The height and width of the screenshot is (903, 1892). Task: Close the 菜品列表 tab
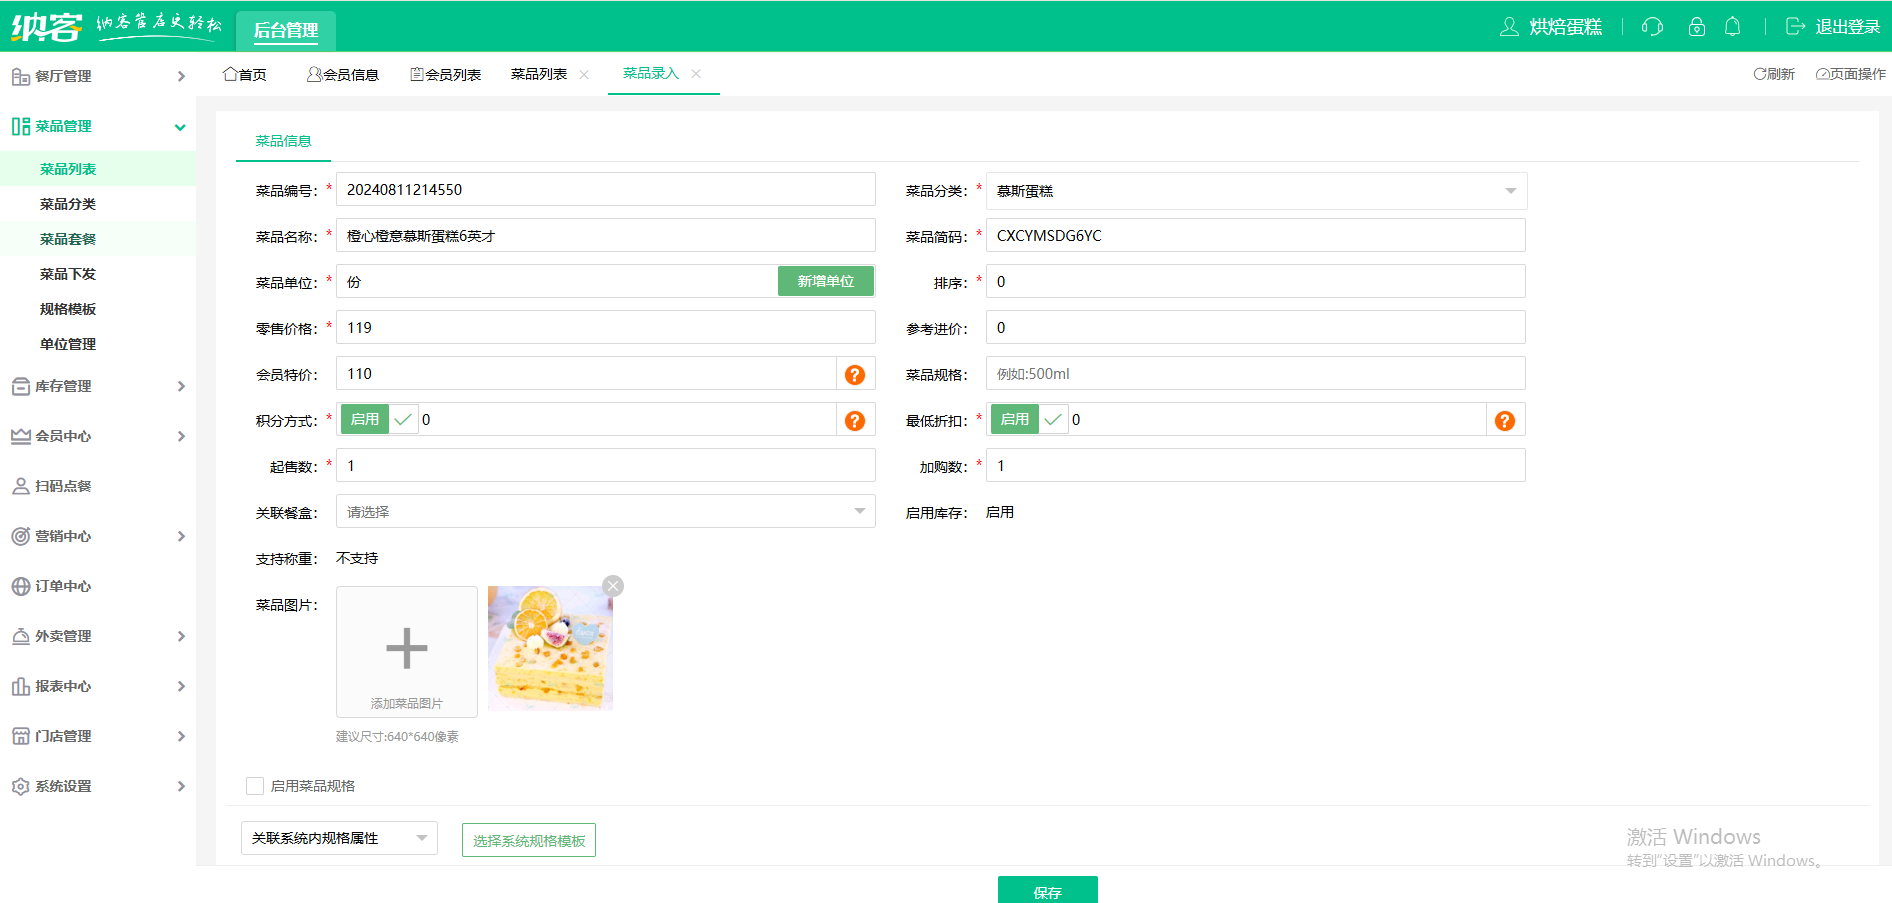click(x=584, y=74)
